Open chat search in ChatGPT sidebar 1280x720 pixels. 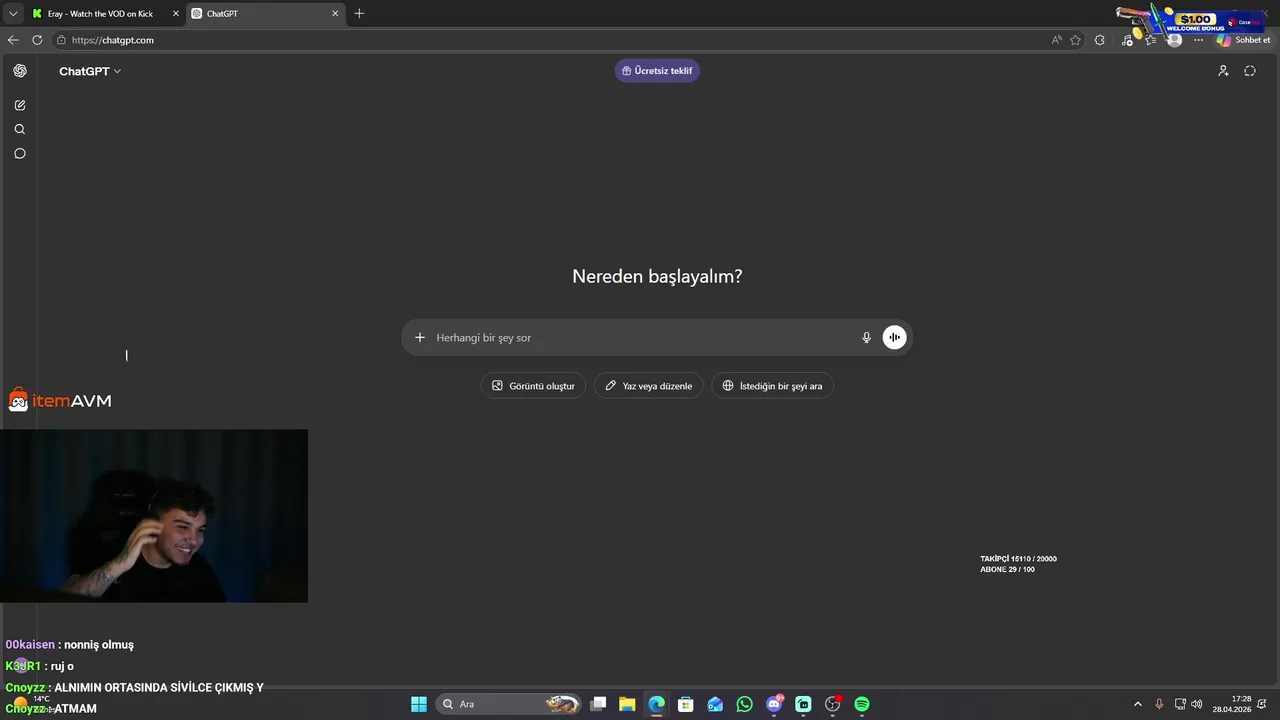(x=20, y=129)
